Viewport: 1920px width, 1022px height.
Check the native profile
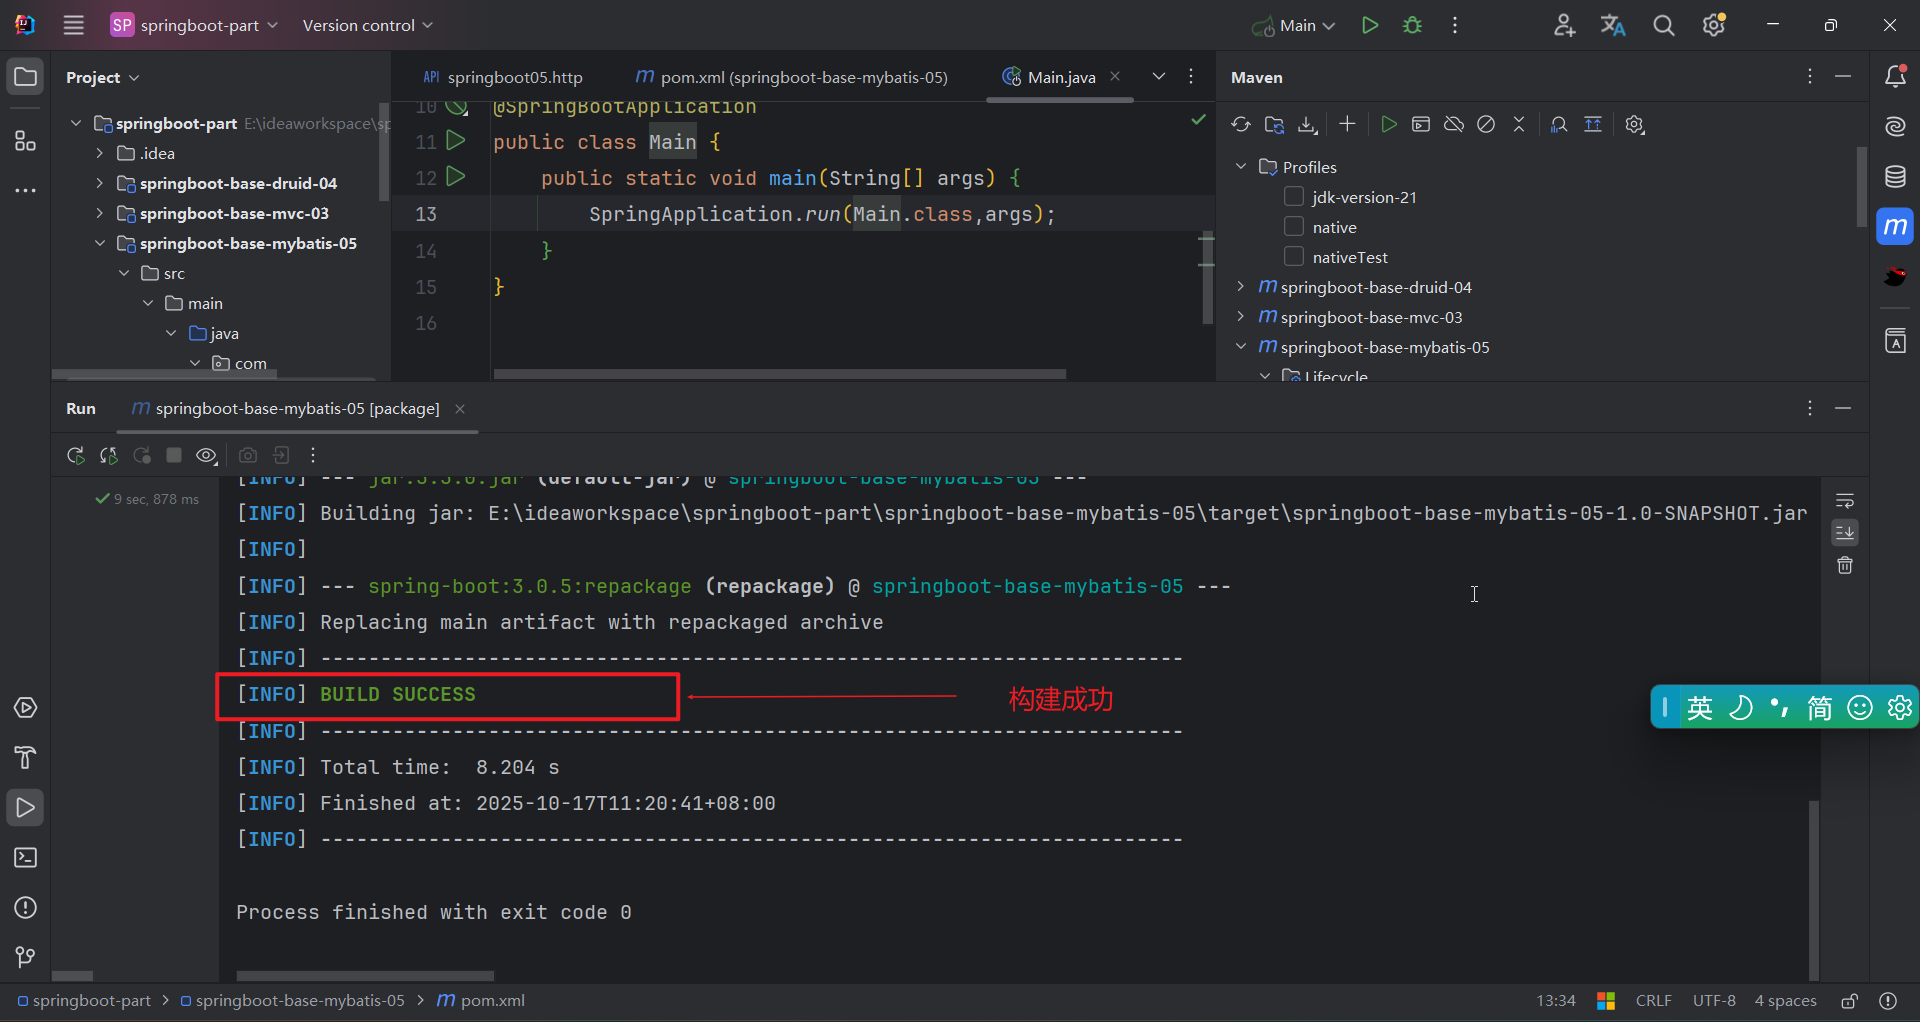(x=1293, y=227)
